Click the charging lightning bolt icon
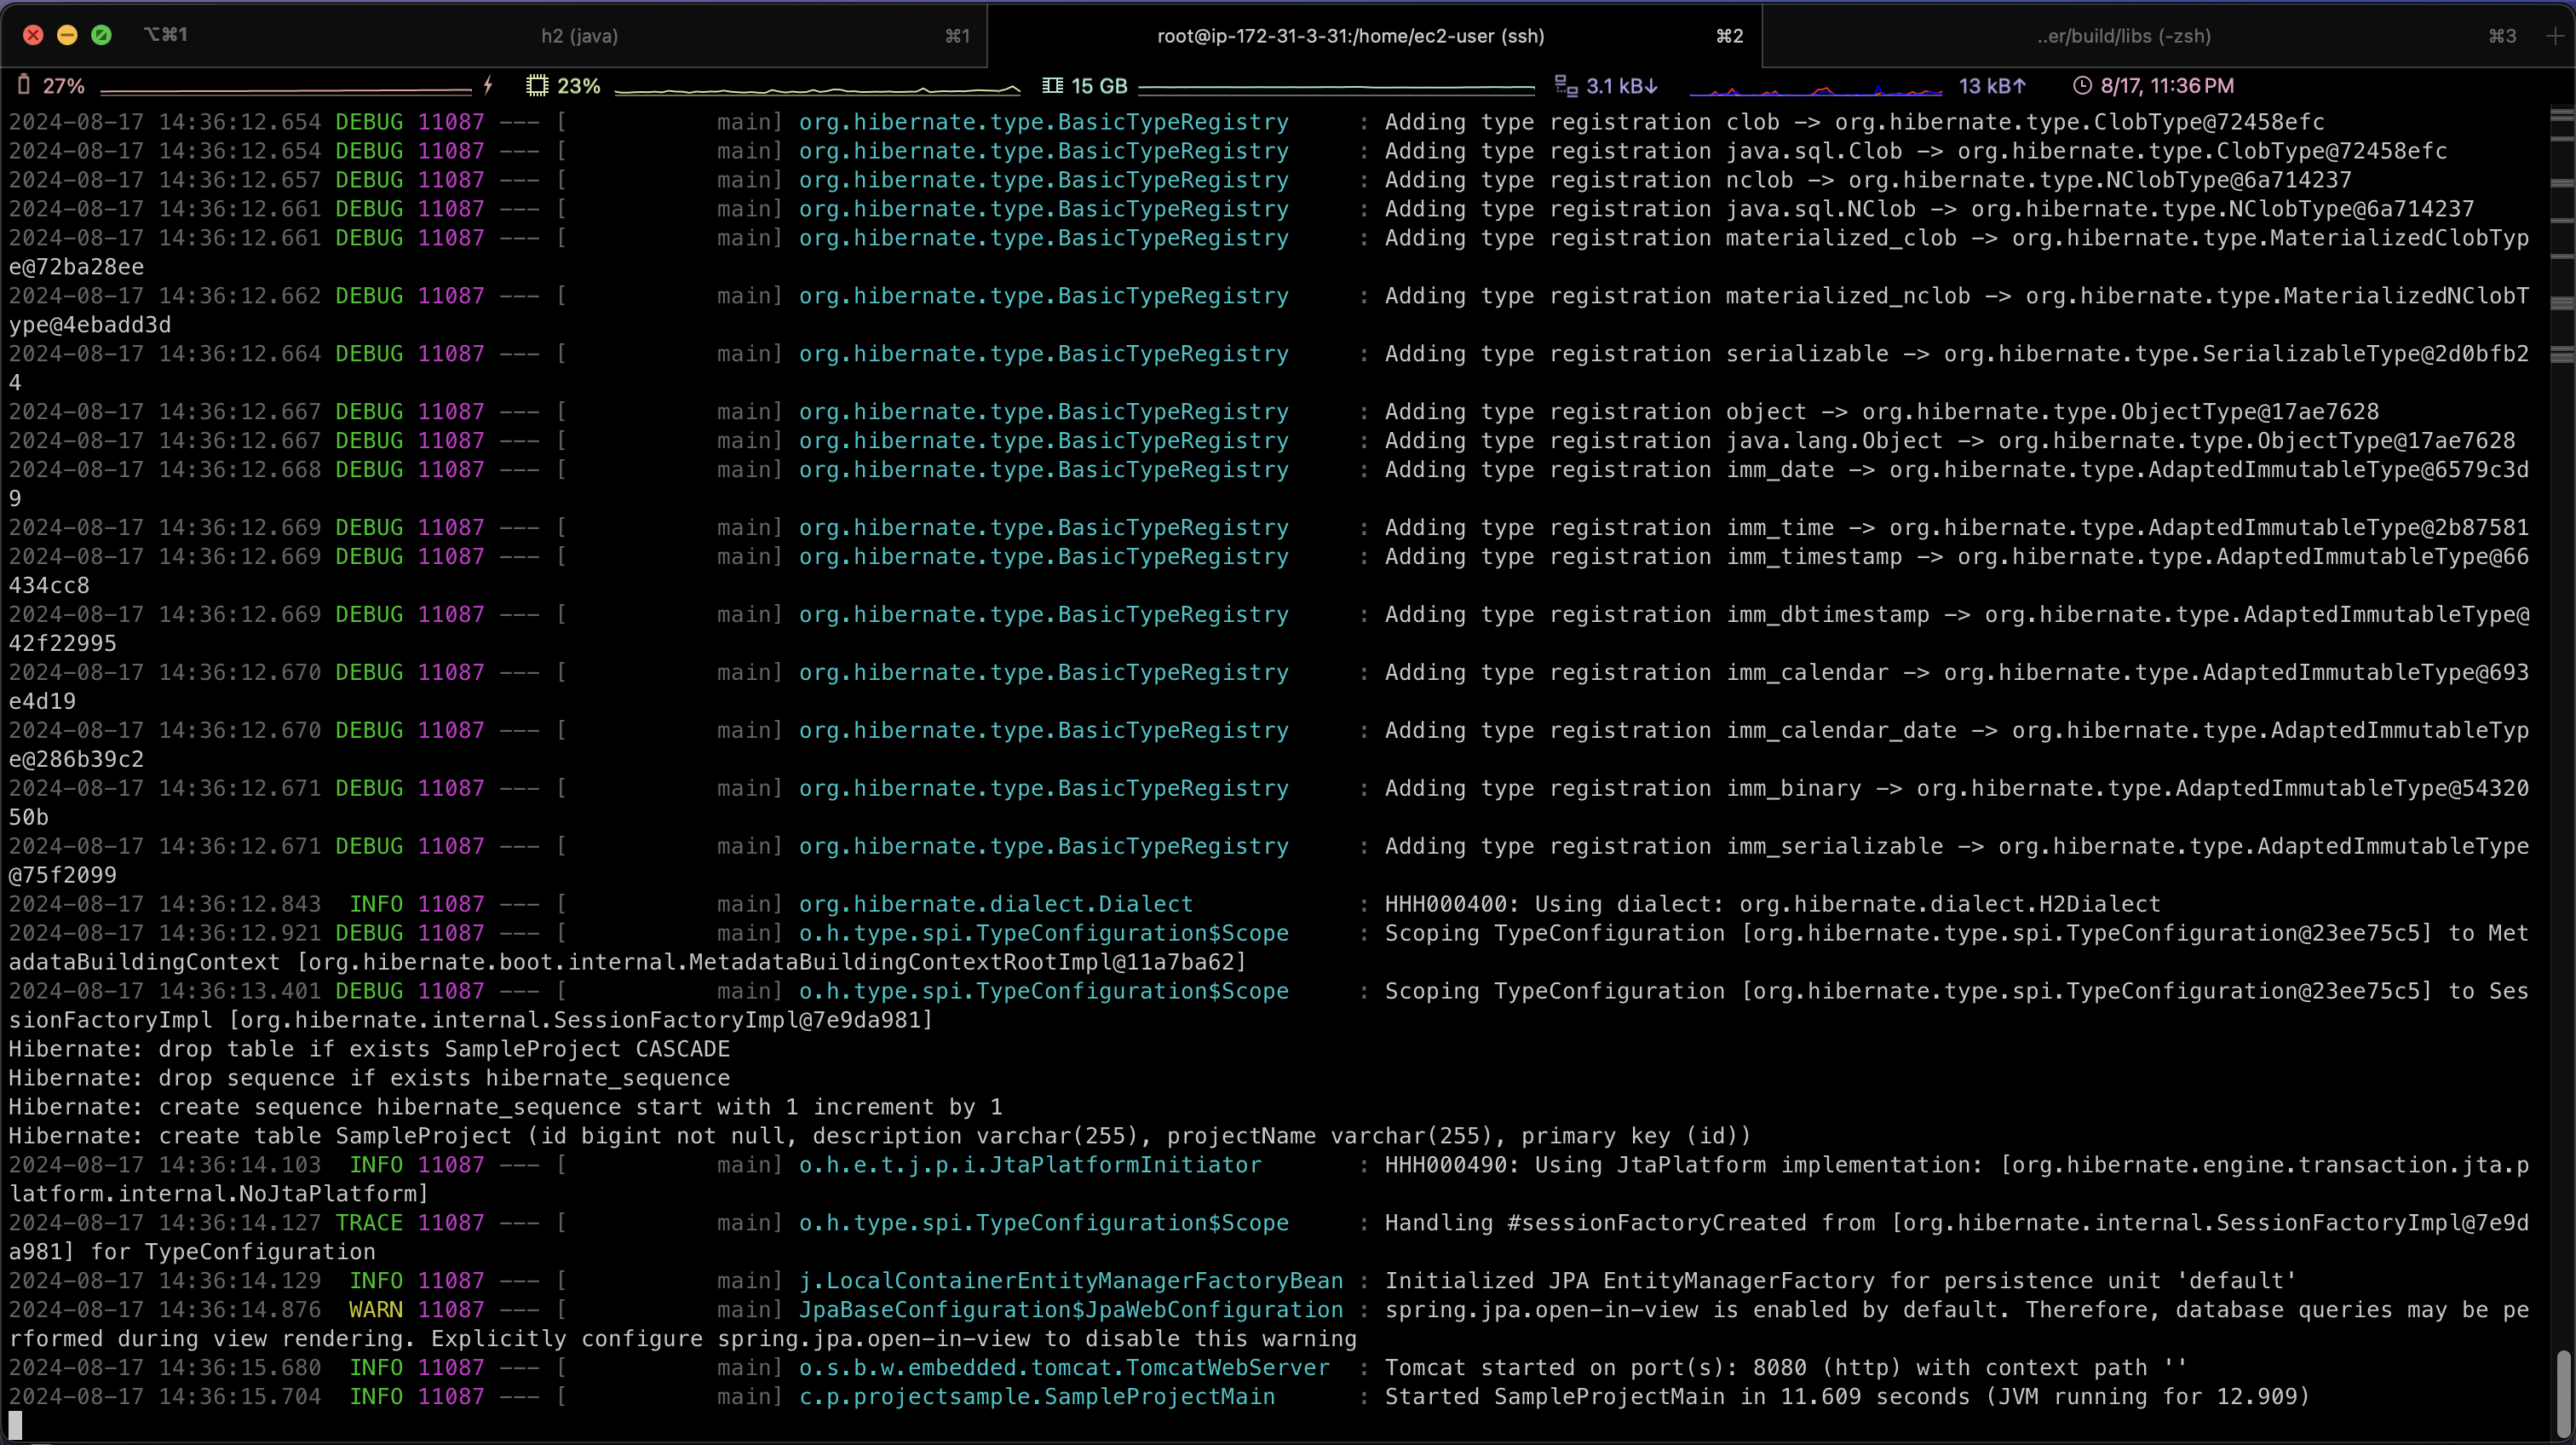 [x=488, y=86]
